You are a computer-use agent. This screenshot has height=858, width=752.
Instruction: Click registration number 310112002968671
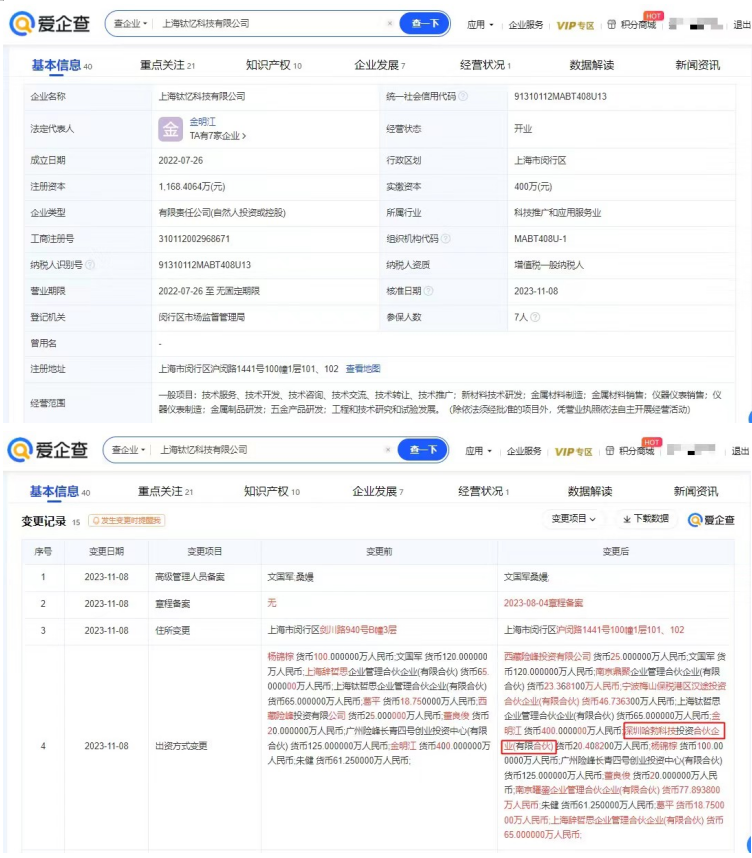[x=194, y=239]
